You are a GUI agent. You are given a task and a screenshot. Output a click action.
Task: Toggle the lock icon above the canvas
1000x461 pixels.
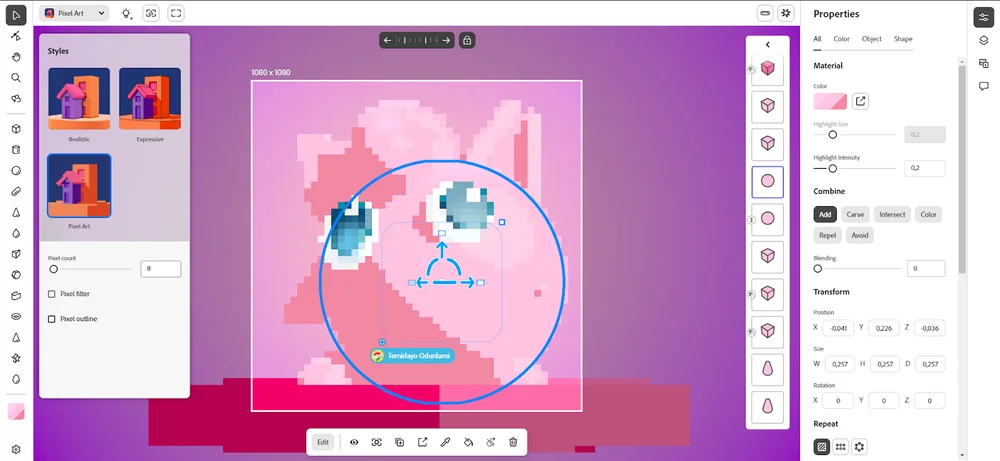pos(467,40)
